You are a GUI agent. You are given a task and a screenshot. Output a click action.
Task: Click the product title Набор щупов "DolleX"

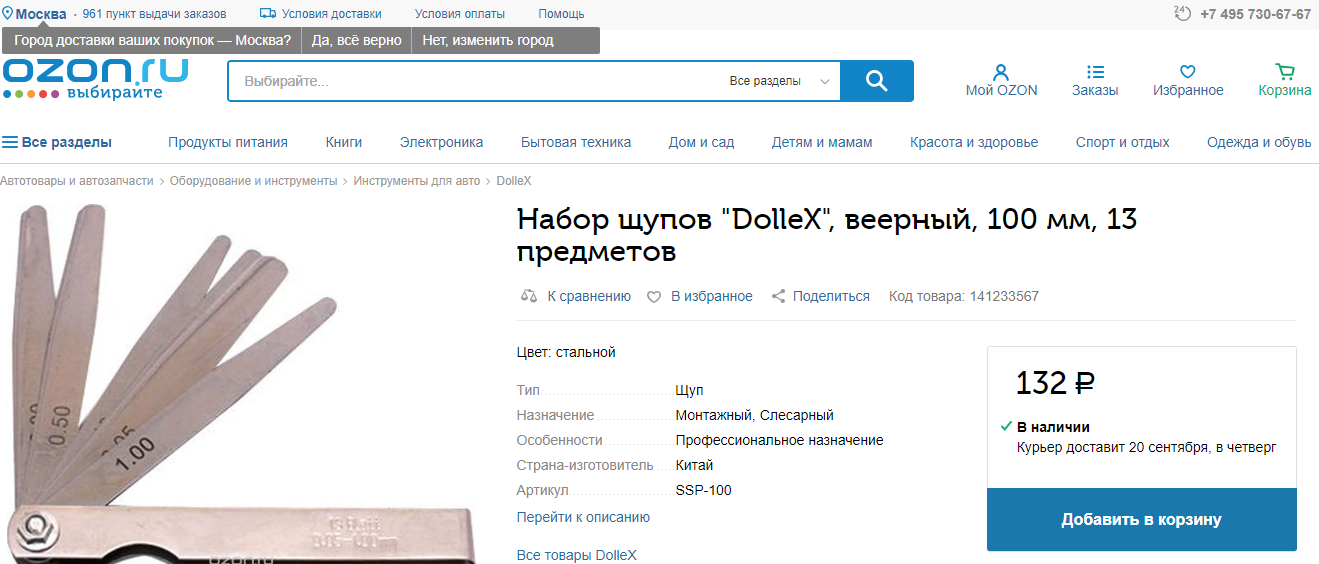coord(827,235)
